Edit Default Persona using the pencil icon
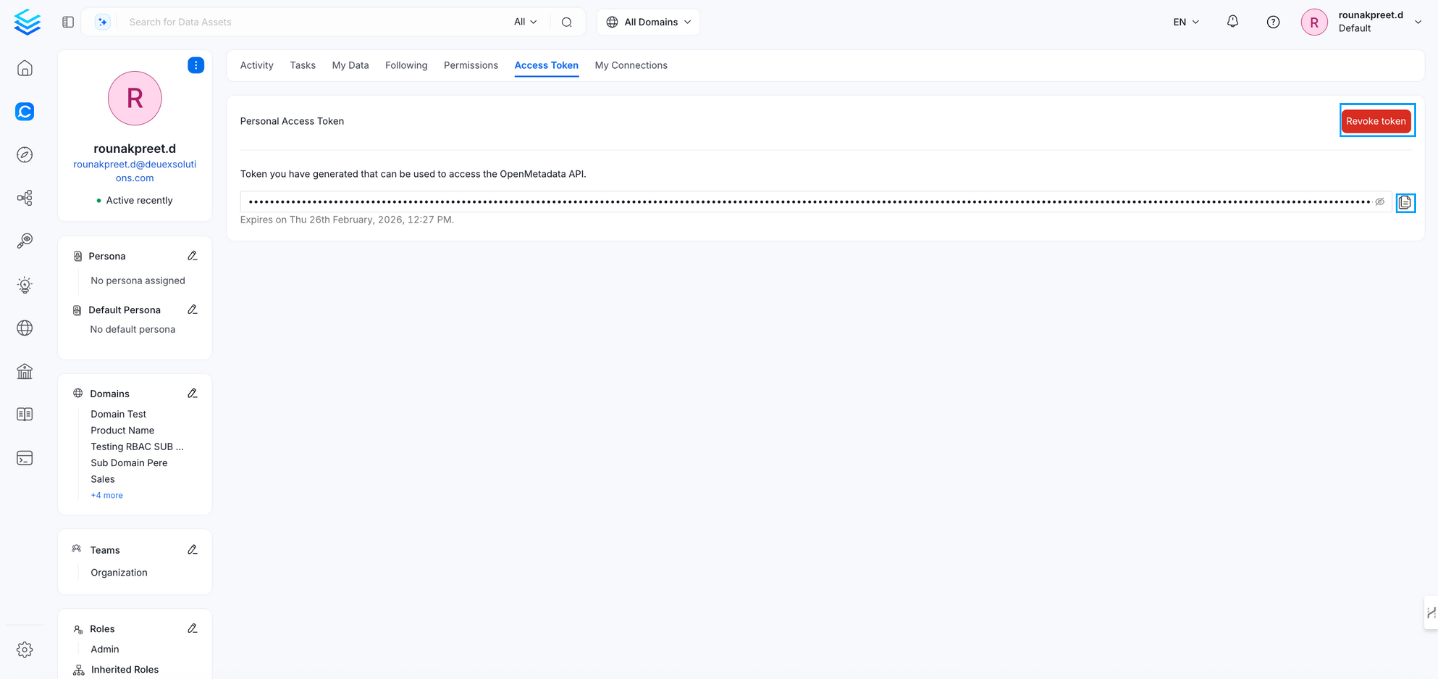 (192, 310)
